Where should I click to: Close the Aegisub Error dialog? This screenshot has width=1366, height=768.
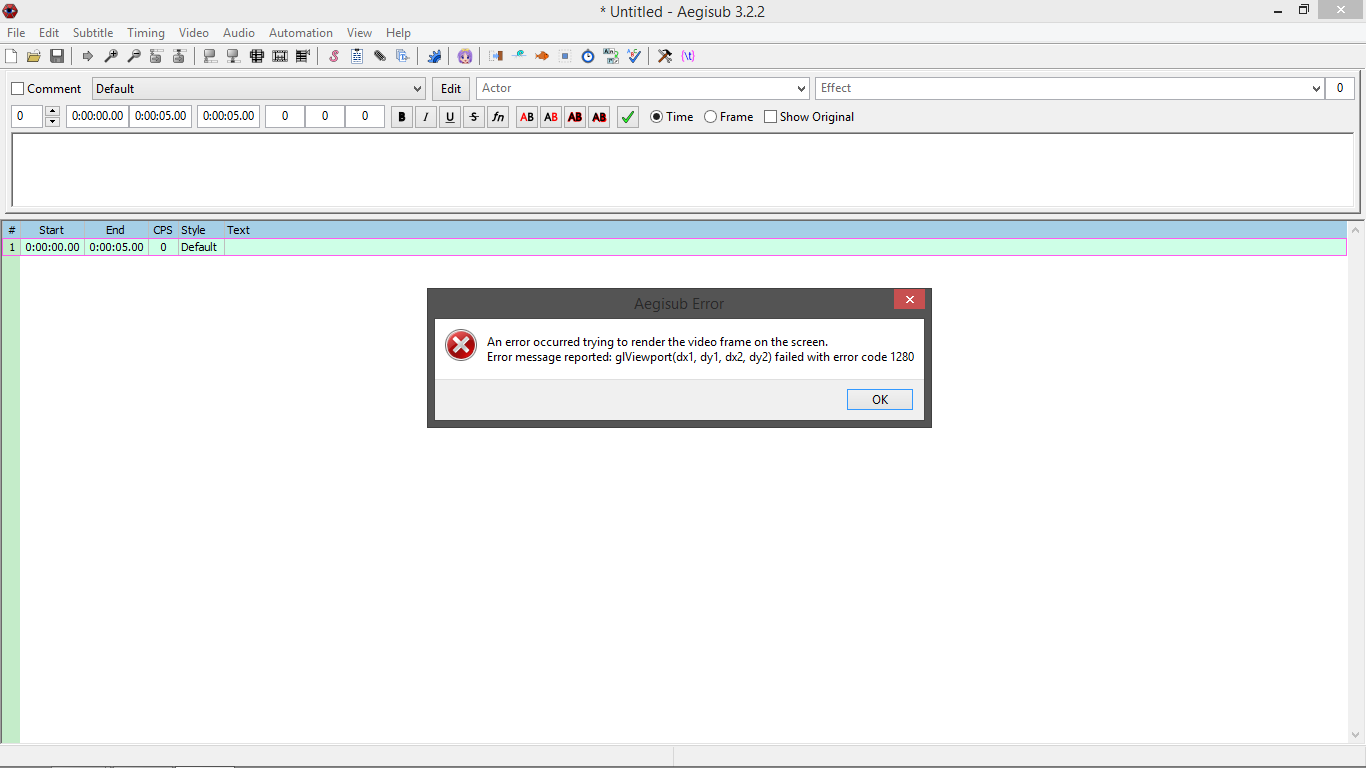pyautogui.click(x=909, y=300)
